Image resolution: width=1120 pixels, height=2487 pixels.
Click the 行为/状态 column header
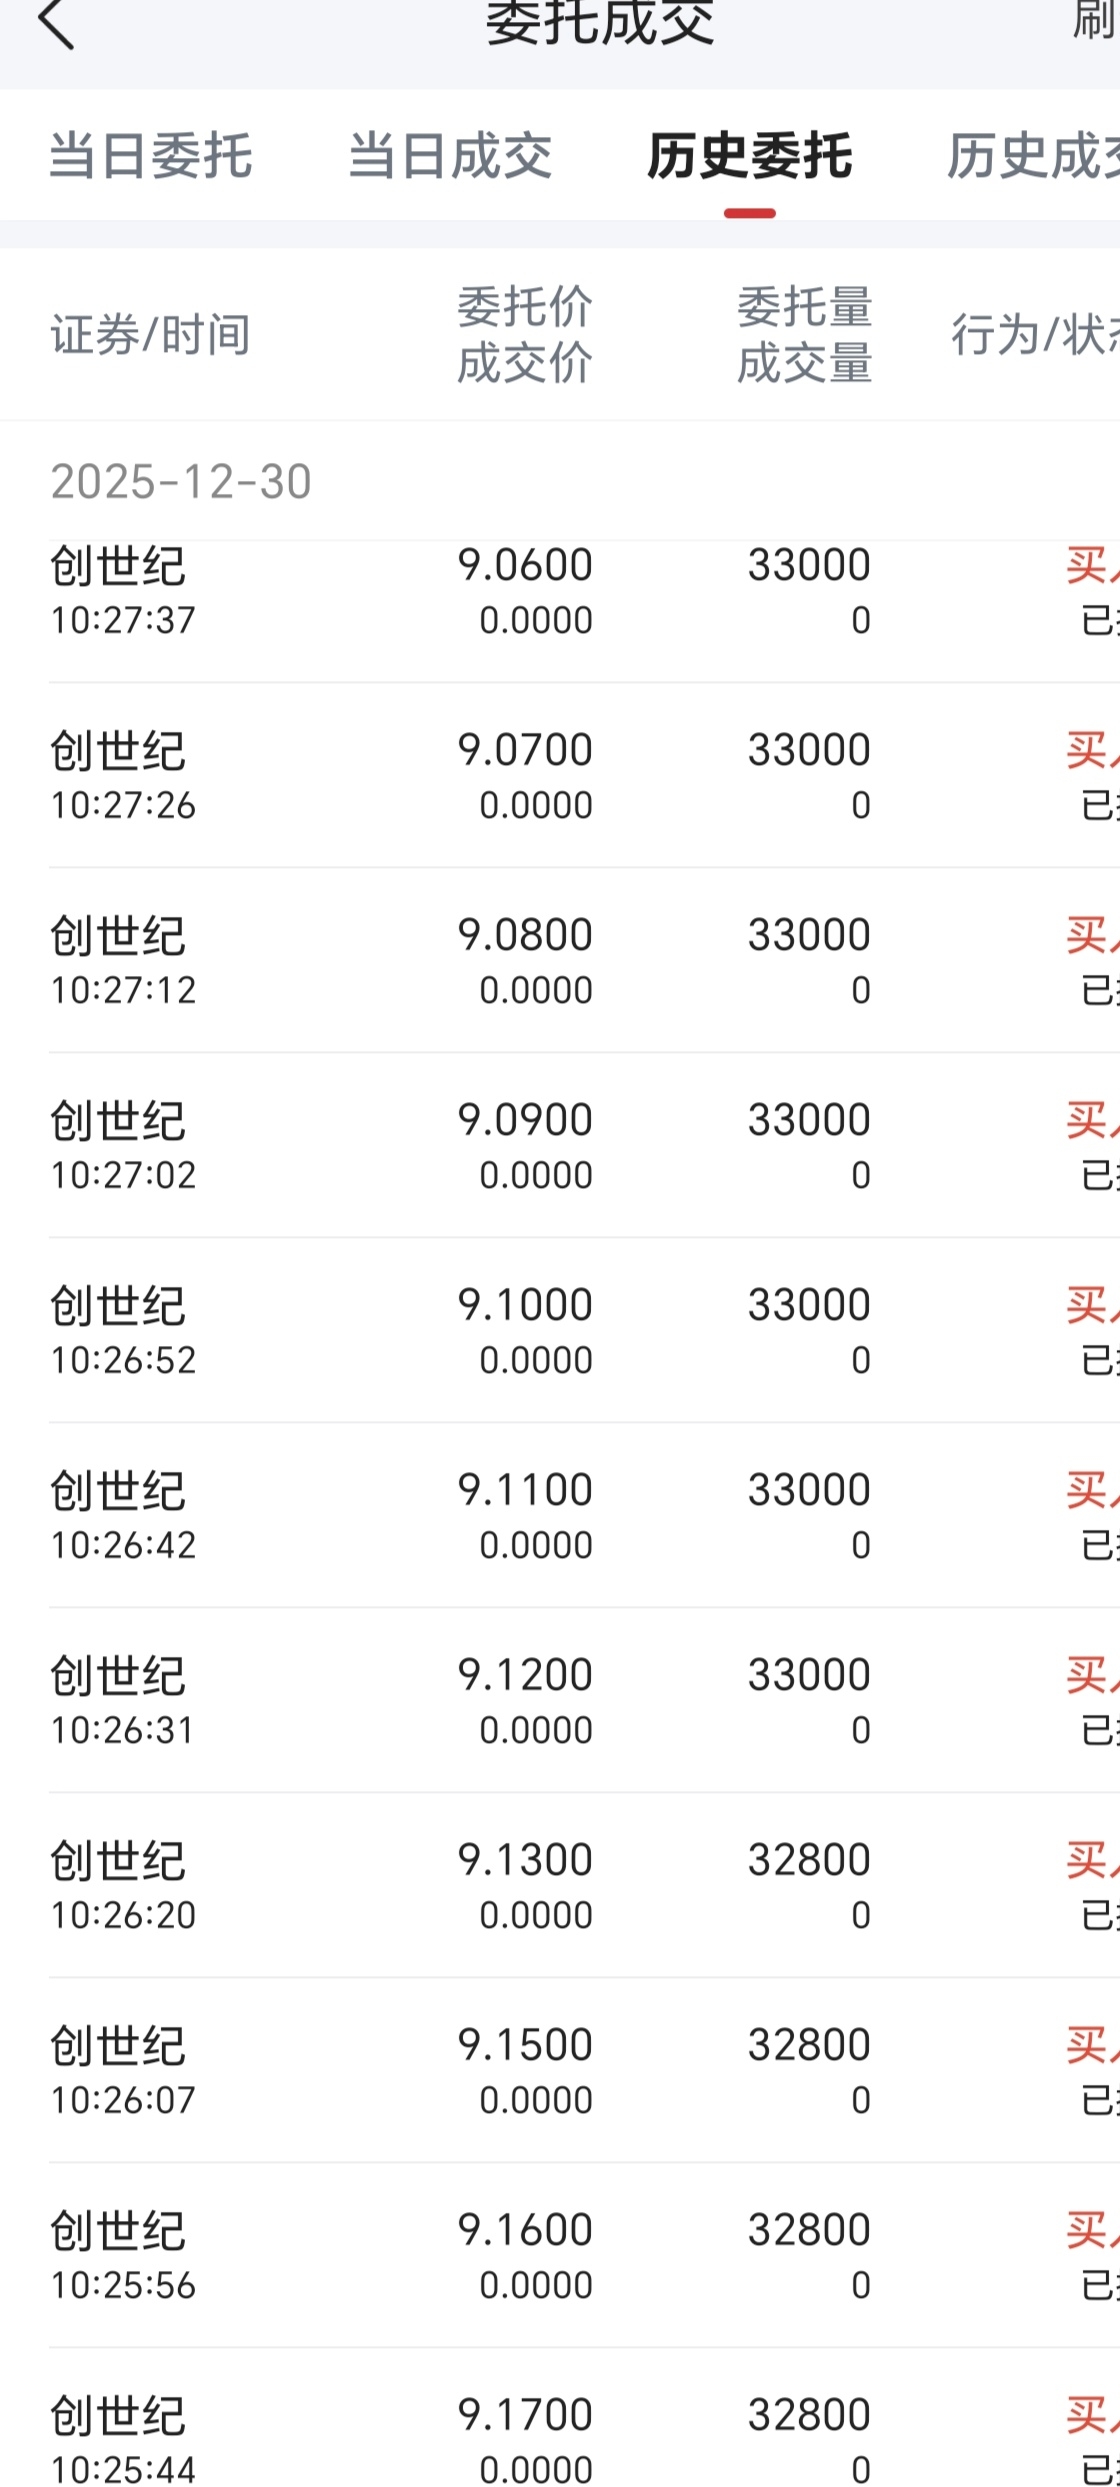[x=1035, y=334]
